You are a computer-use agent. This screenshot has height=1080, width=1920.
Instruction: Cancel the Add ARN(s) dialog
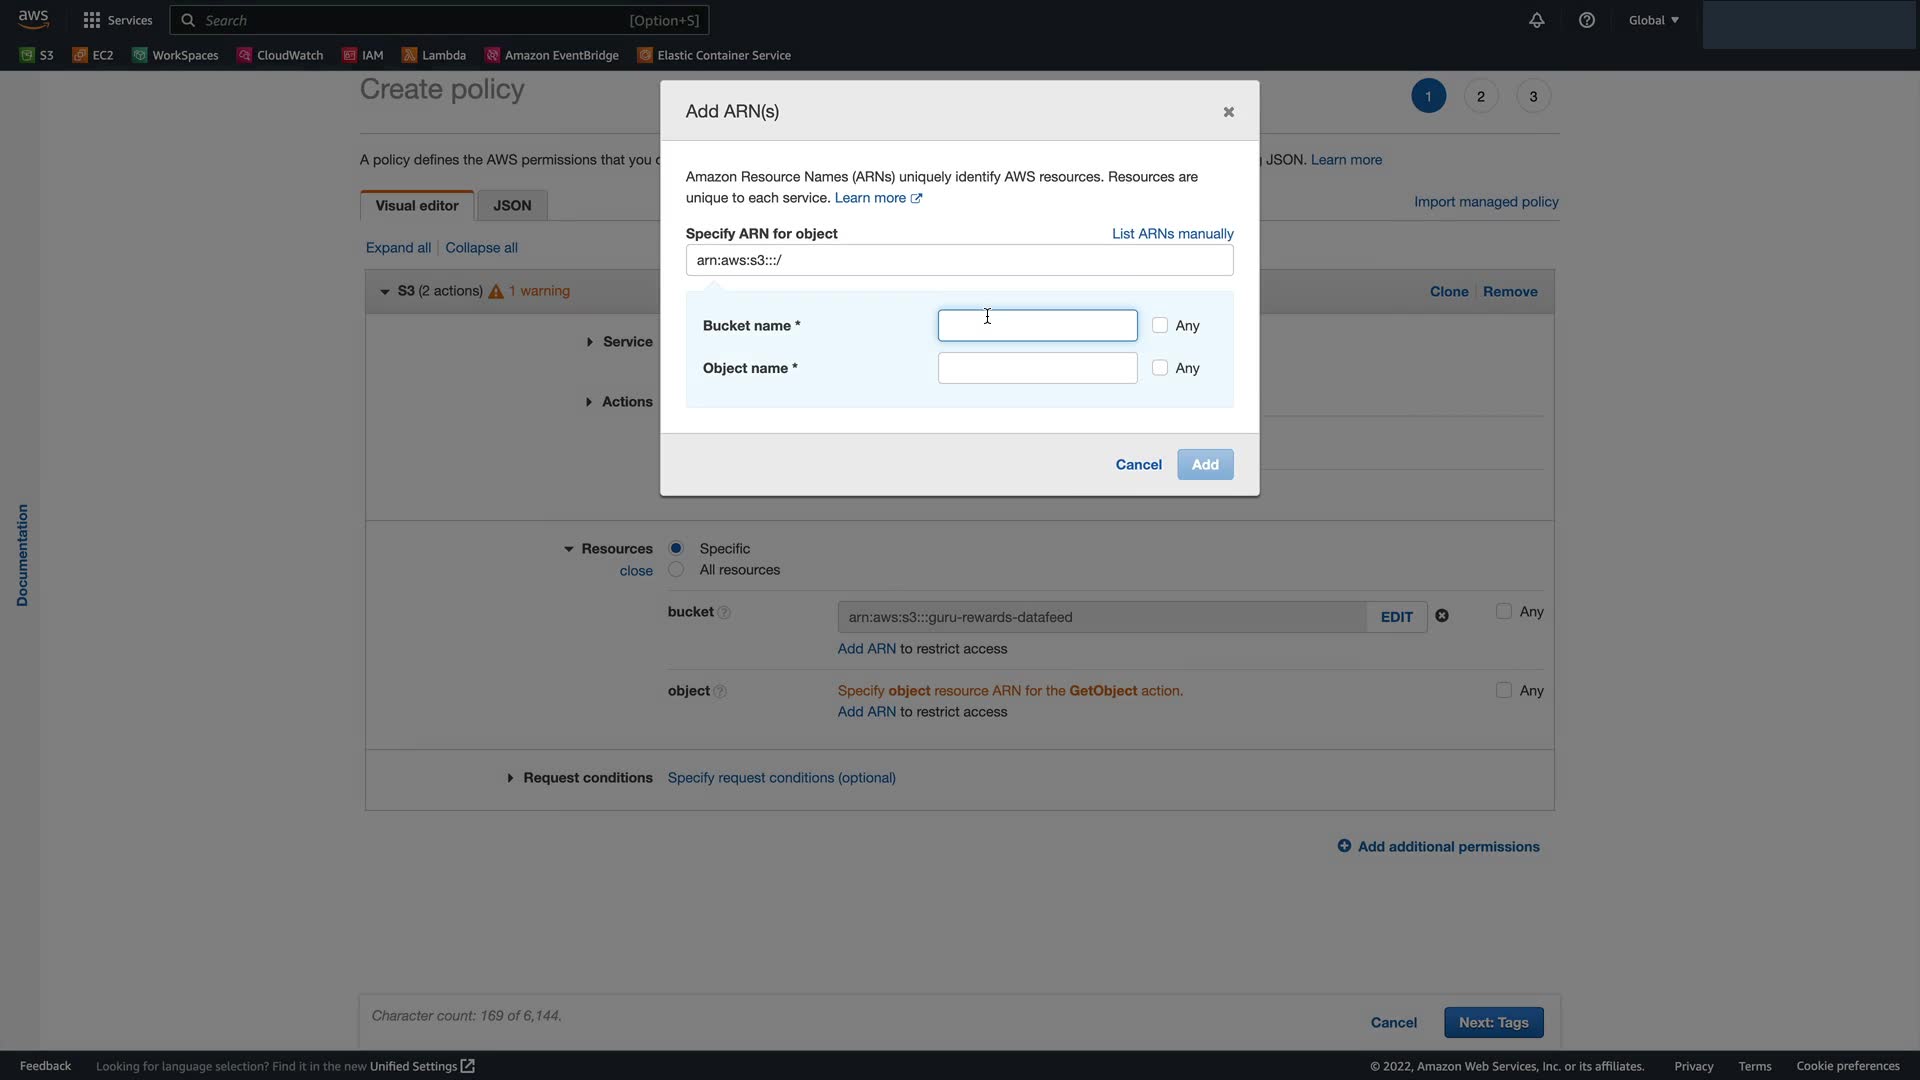point(1138,465)
